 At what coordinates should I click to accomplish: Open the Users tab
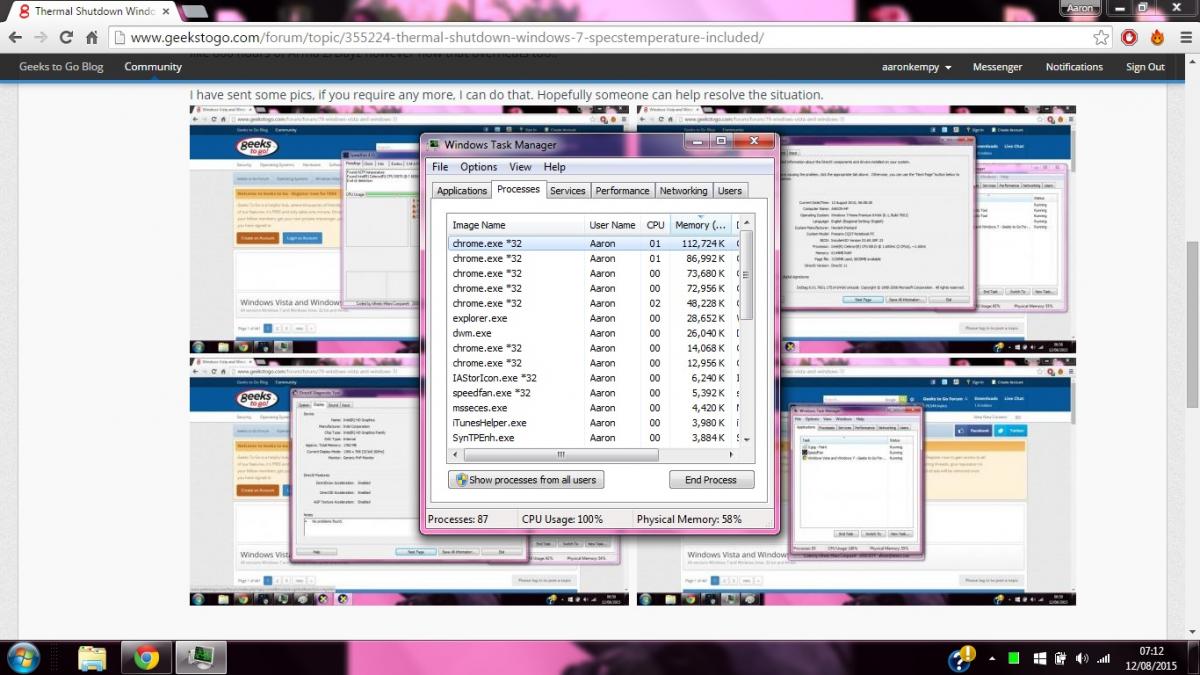pyautogui.click(x=730, y=191)
